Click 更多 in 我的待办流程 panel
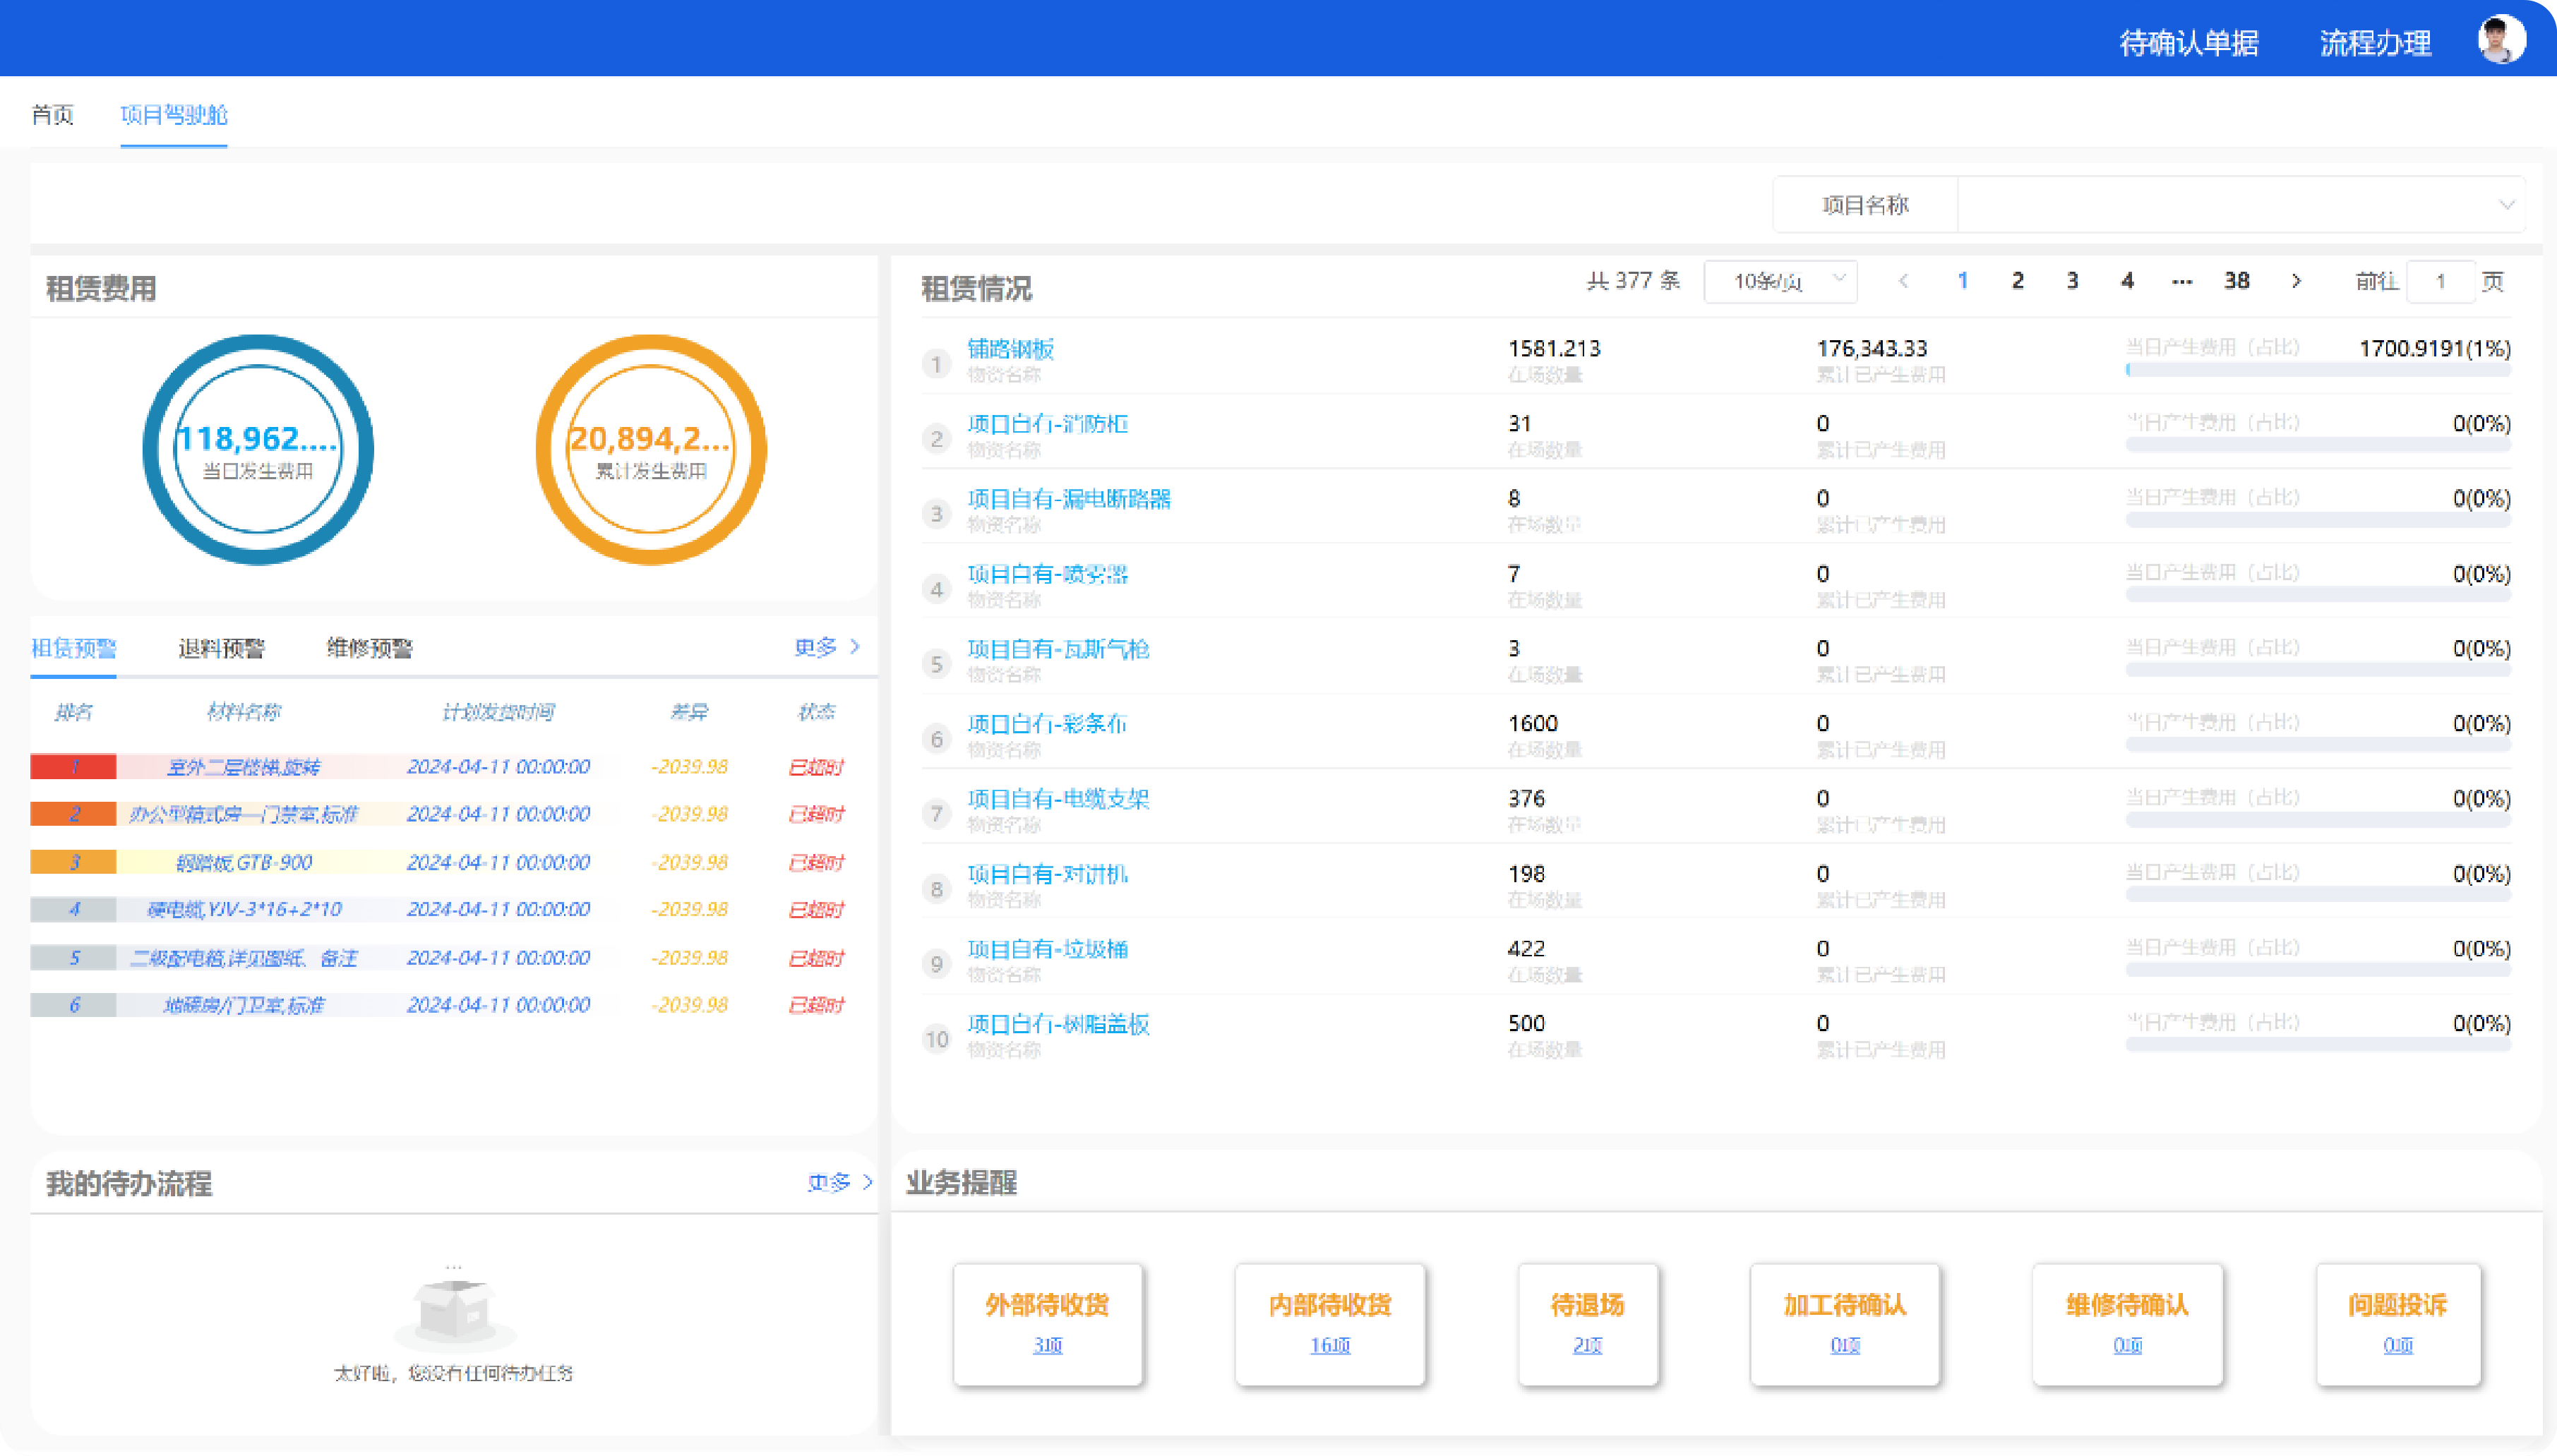The image size is (2557, 1456). point(840,1182)
